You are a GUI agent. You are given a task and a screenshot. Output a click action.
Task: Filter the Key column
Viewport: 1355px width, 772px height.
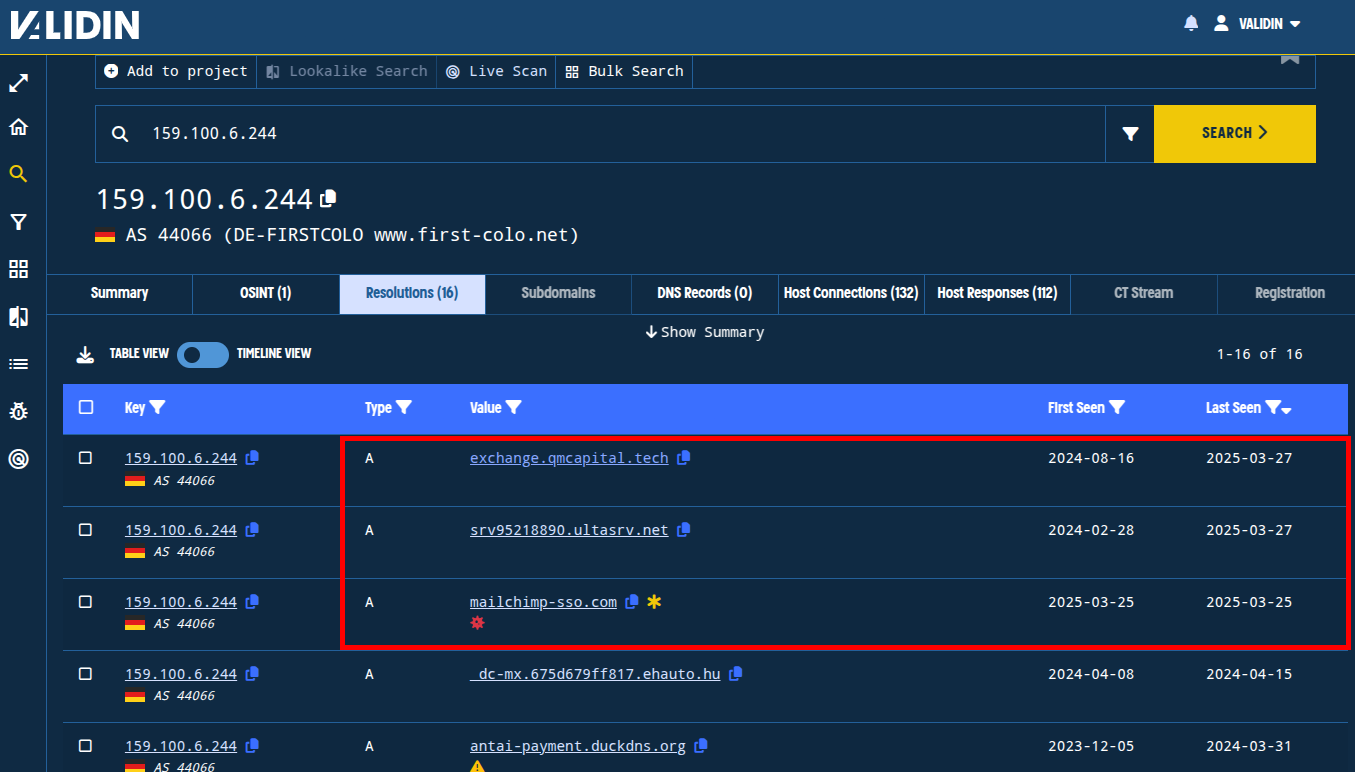coord(157,408)
